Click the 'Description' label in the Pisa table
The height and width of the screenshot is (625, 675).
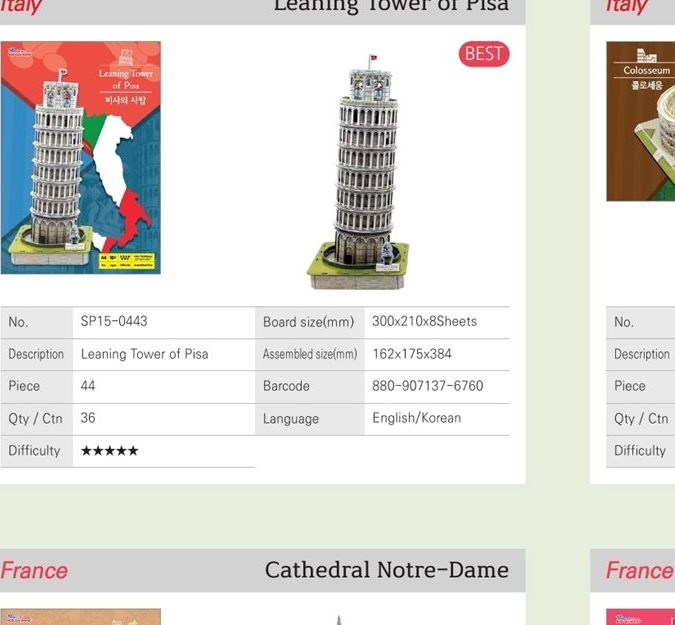pos(36,354)
